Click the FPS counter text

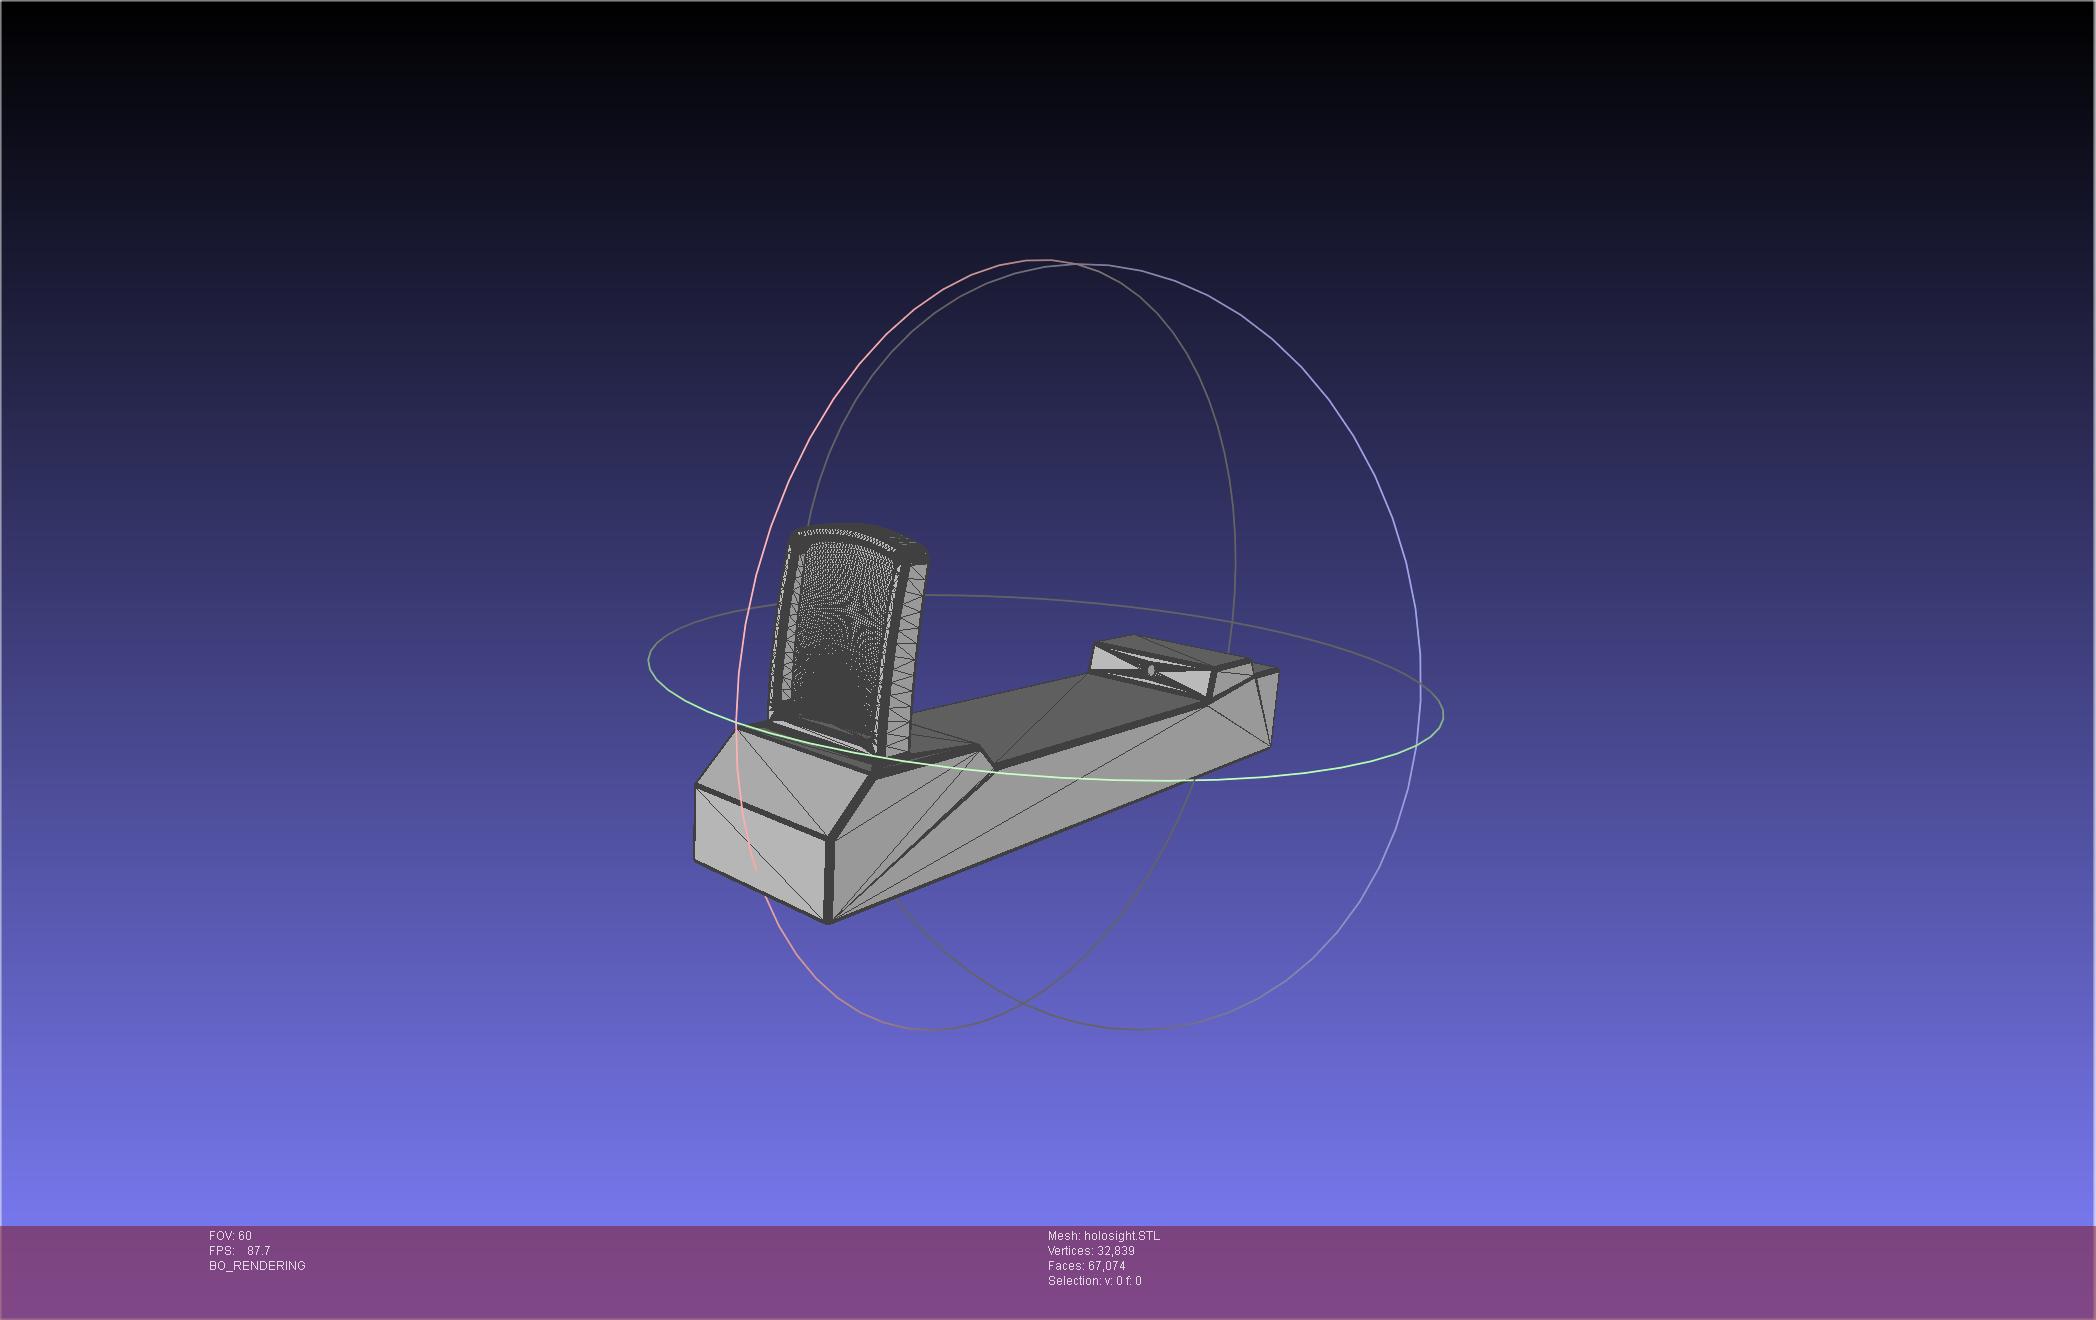coord(240,1251)
